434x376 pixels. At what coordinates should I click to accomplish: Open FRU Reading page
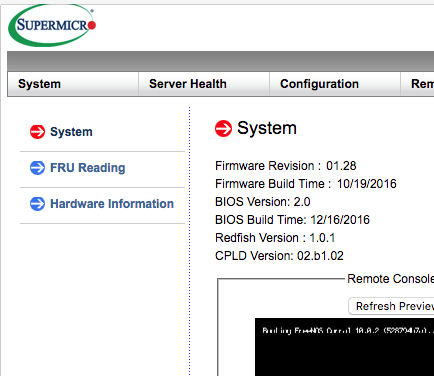(x=88, y=168)
